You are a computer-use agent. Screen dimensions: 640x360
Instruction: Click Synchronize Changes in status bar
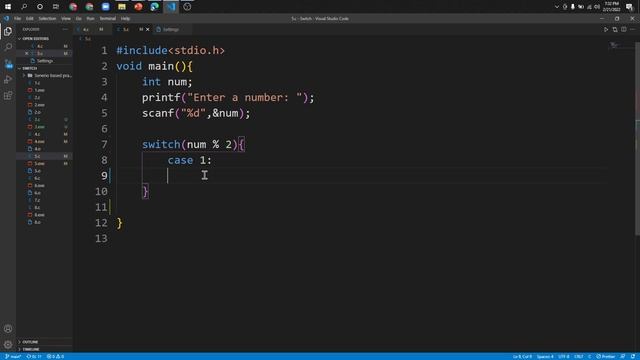34,356
